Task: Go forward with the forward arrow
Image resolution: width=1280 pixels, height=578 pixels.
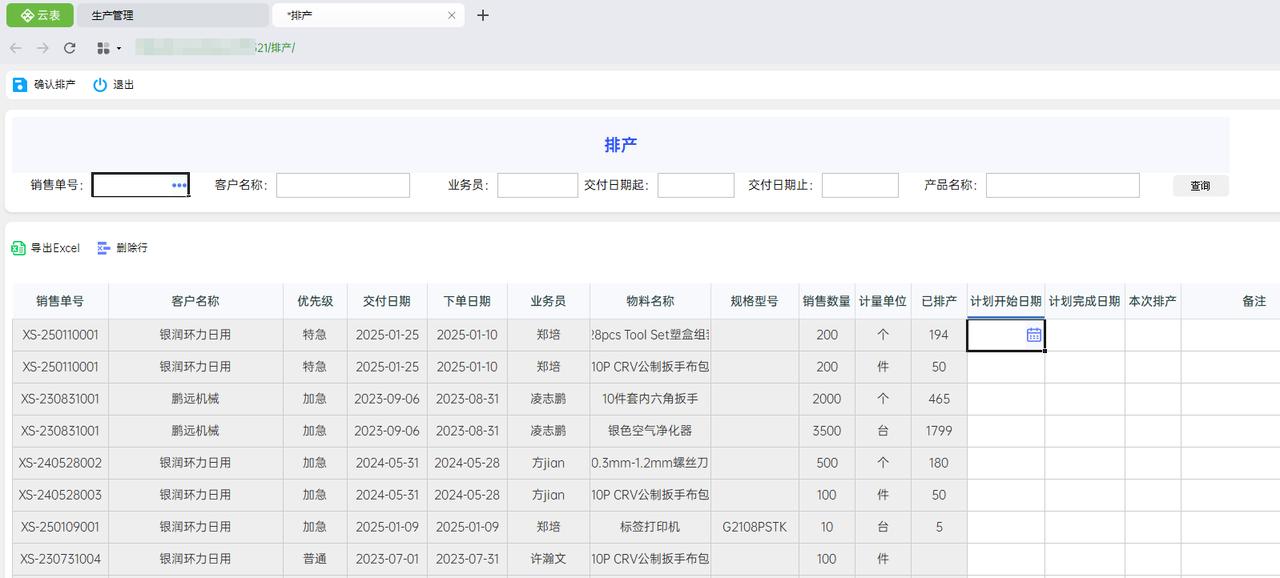Action: (x=42, y=48)
